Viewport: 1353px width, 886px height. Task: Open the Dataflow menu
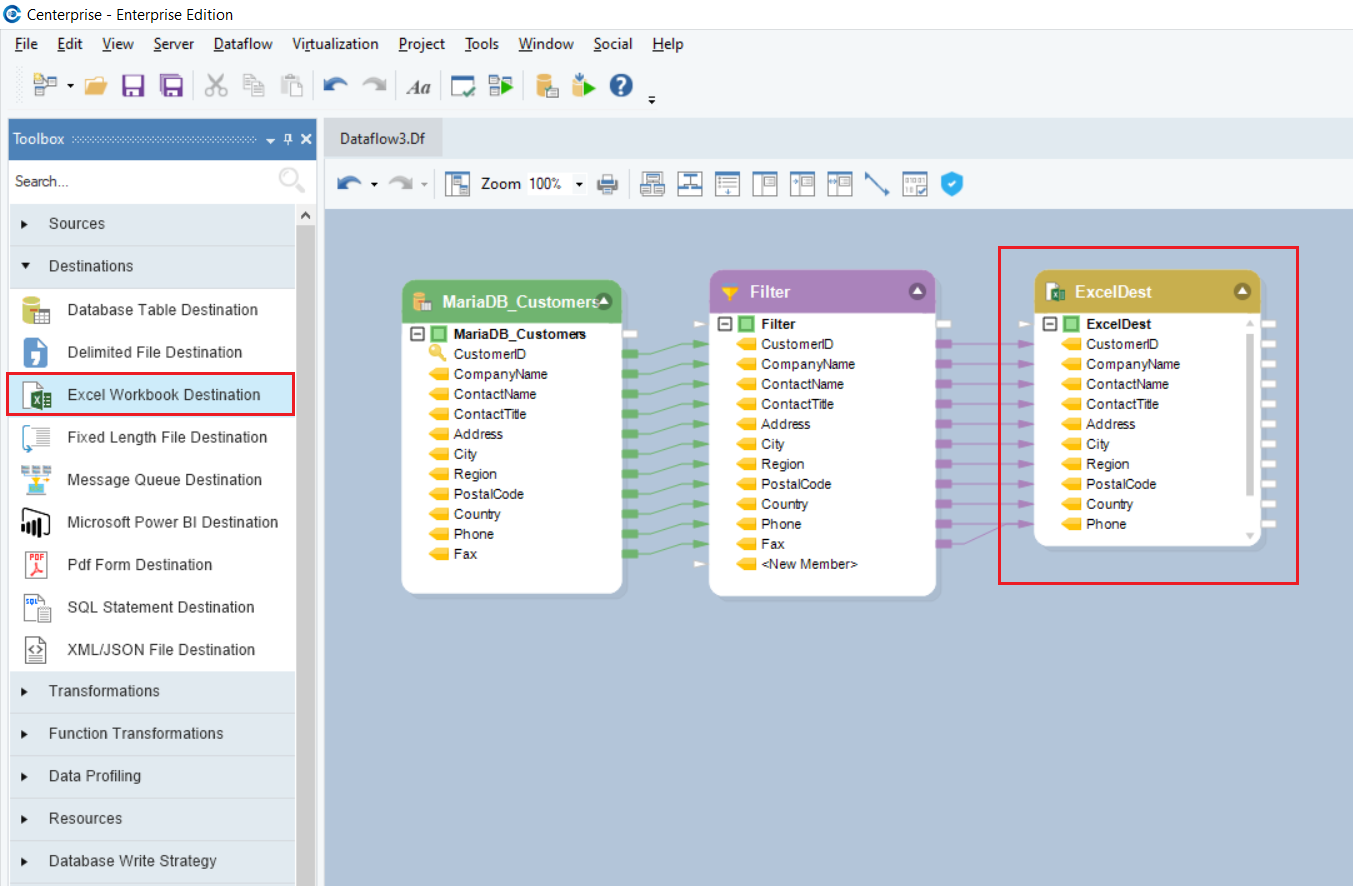point(242,44)
